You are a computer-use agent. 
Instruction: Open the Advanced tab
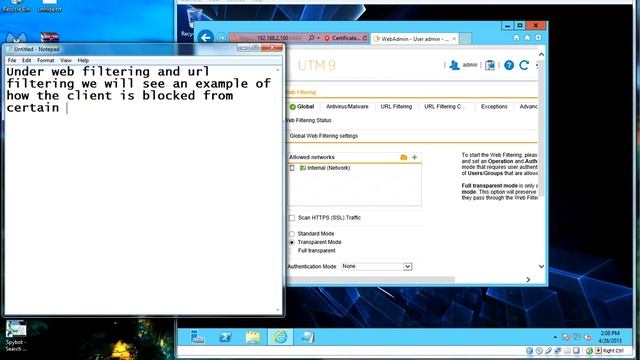pyautogui.click(x=528, y=107)
